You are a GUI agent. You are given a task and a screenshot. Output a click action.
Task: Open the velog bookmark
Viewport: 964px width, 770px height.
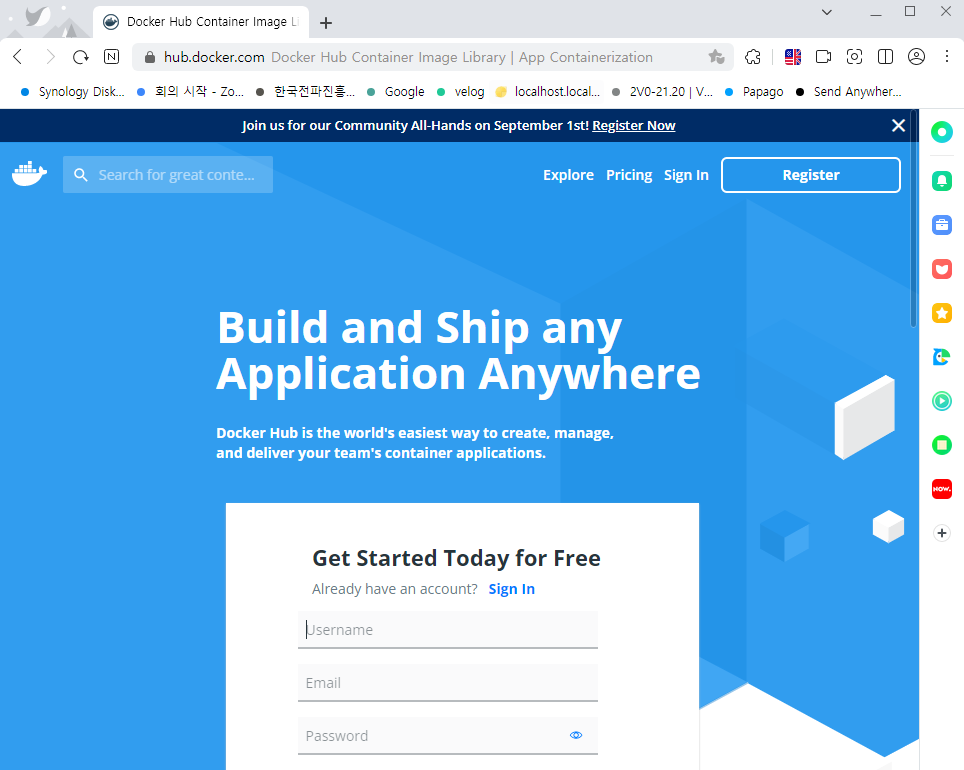coord(460,92)
